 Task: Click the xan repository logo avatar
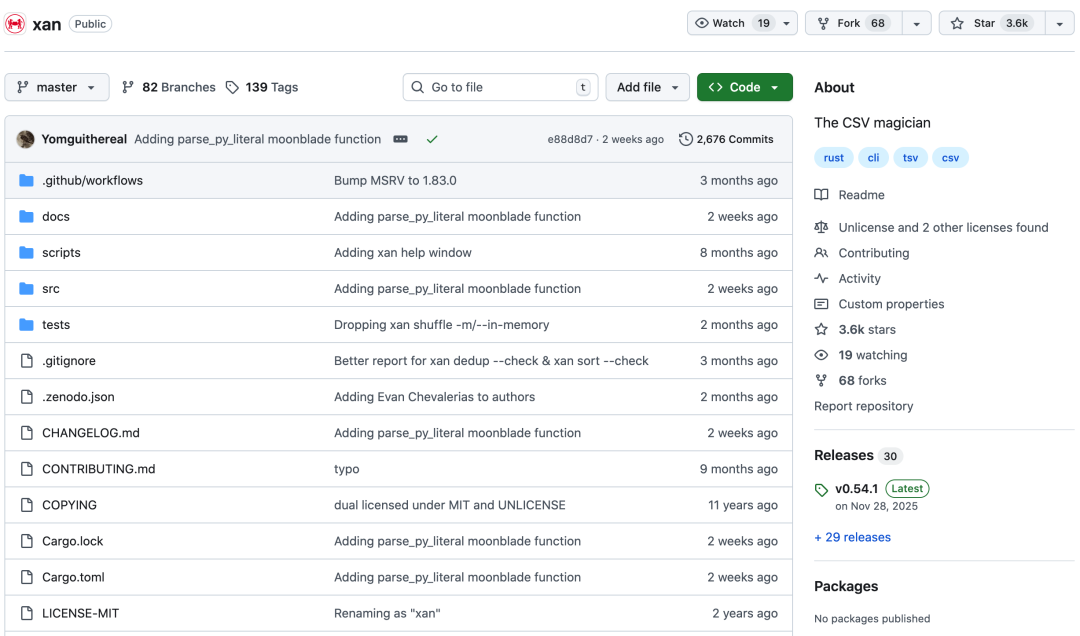[x=15, y=23]
